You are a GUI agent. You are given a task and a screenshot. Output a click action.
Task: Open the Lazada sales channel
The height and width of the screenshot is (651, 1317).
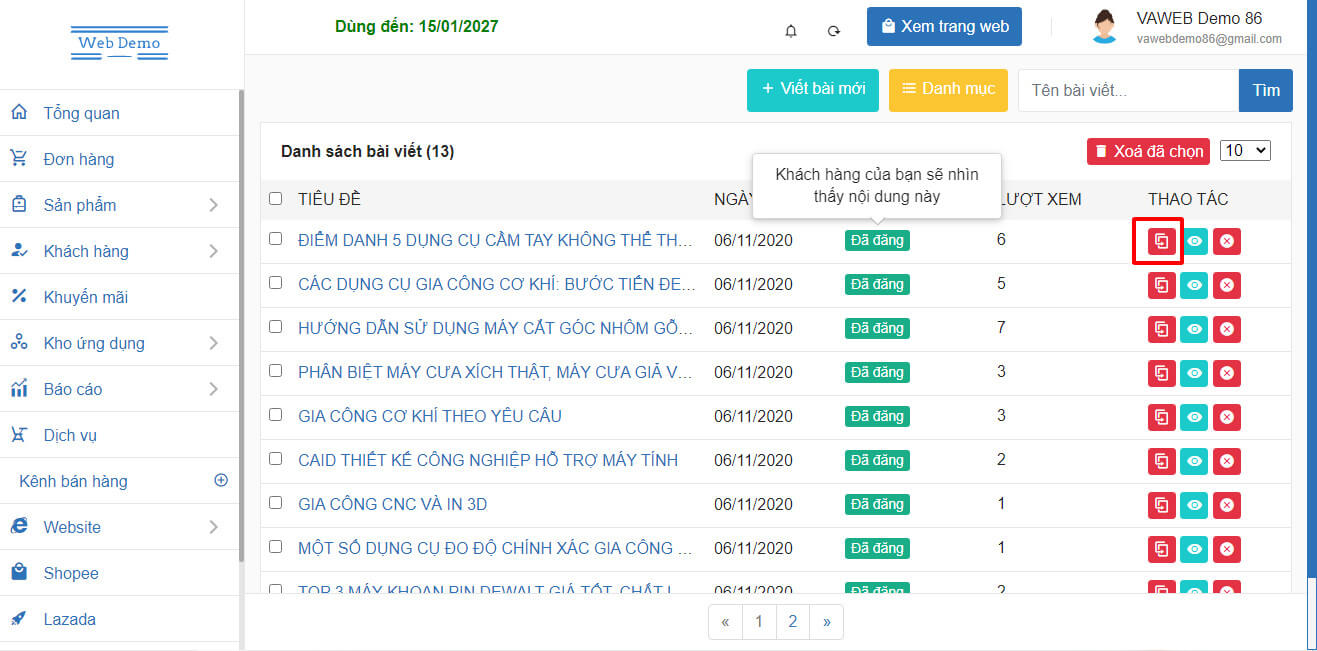[x=69, y=619]
